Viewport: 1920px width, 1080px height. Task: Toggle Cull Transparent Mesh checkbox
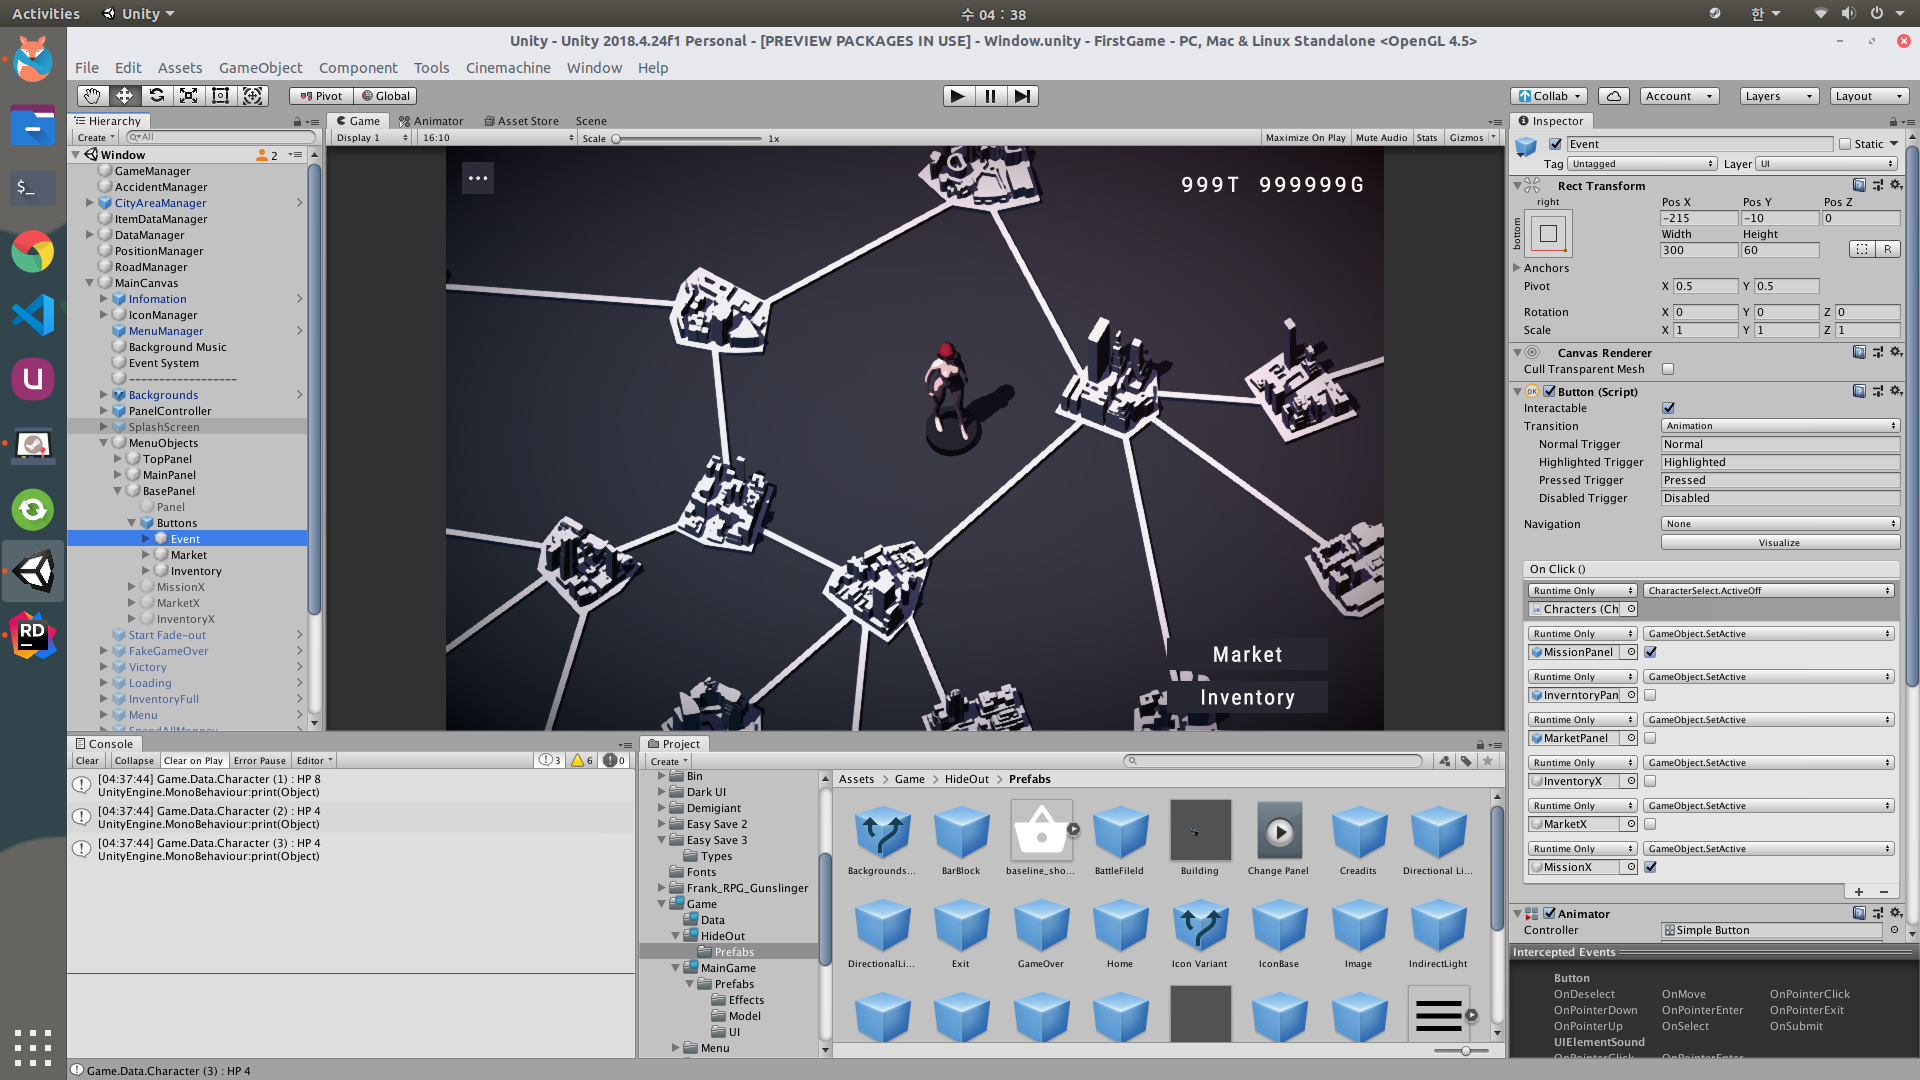click(x=1668, y=369)
